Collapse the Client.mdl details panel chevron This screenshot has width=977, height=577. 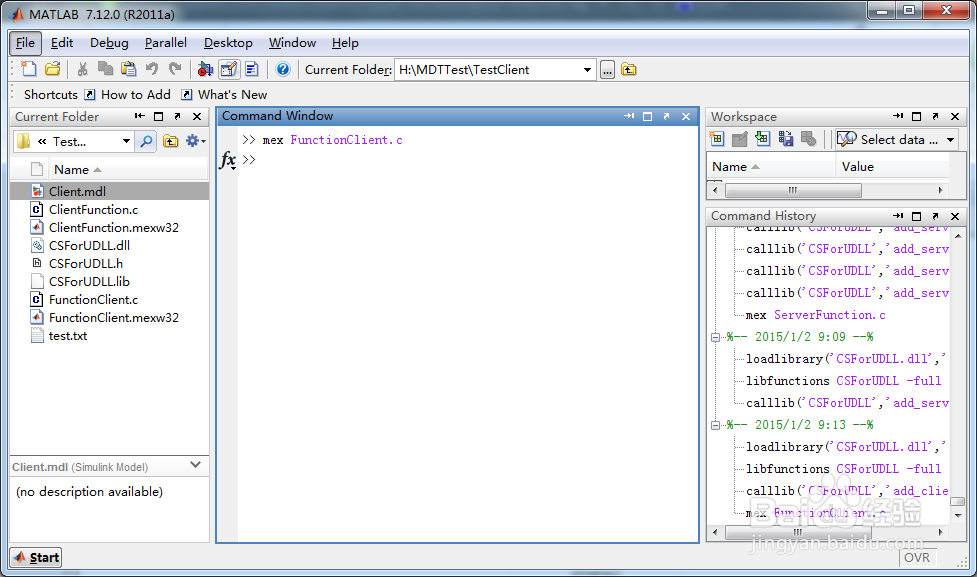[196, 465]
